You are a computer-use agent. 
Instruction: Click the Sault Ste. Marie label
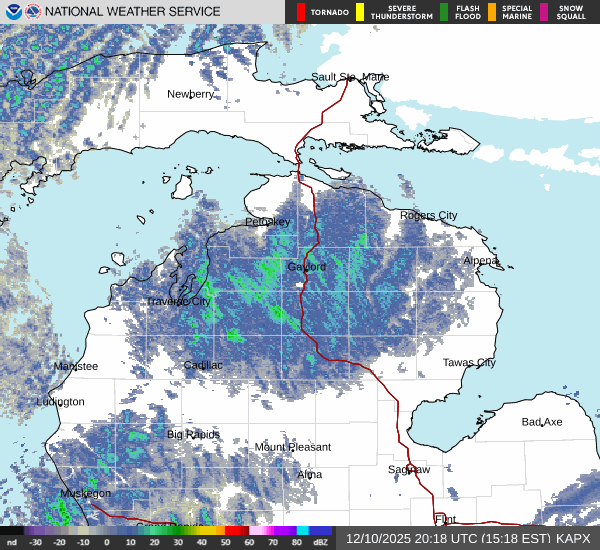350,77
